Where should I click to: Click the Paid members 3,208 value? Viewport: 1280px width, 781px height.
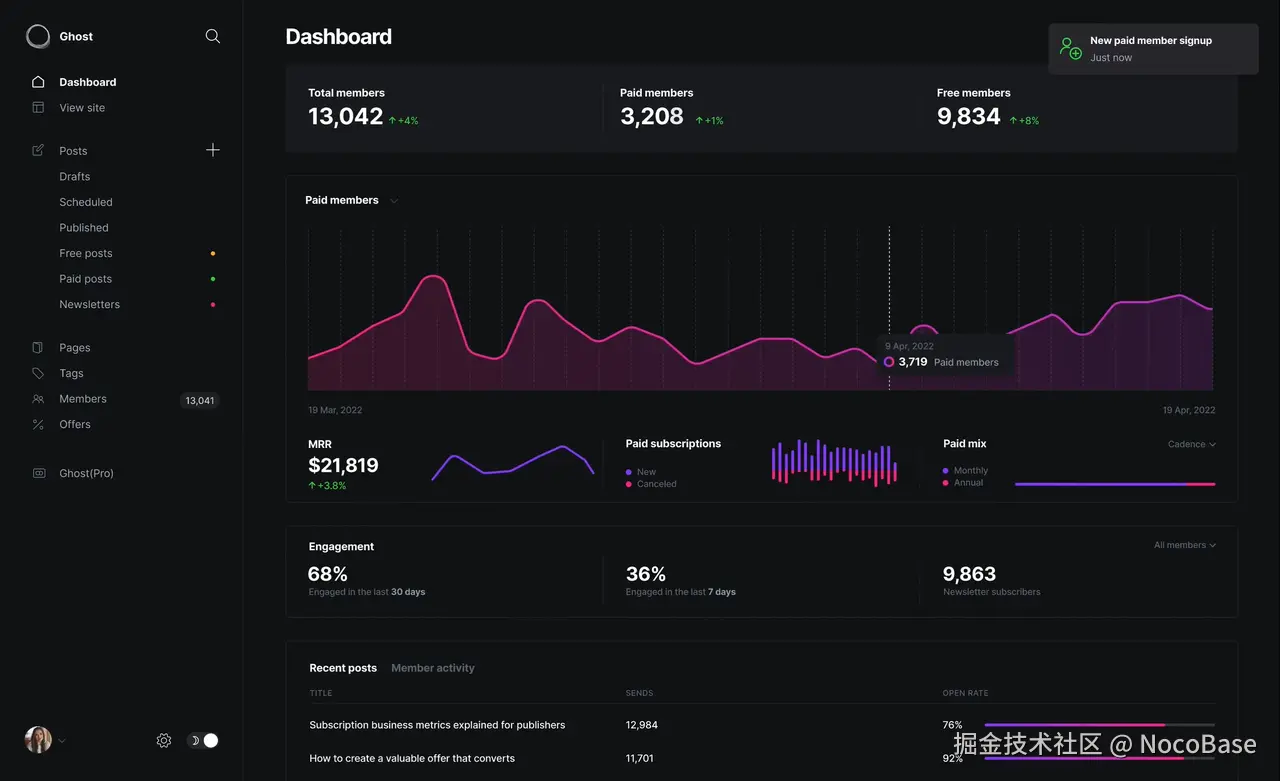pyautogui.click(x=652, y=117)
